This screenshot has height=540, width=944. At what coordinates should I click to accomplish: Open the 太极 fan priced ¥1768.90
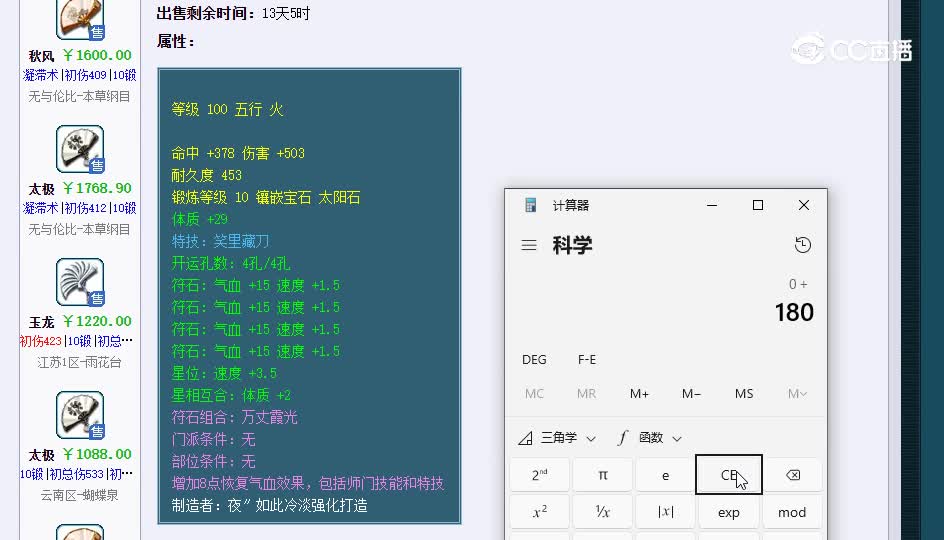pyautogui.click(x=80, y=149)
